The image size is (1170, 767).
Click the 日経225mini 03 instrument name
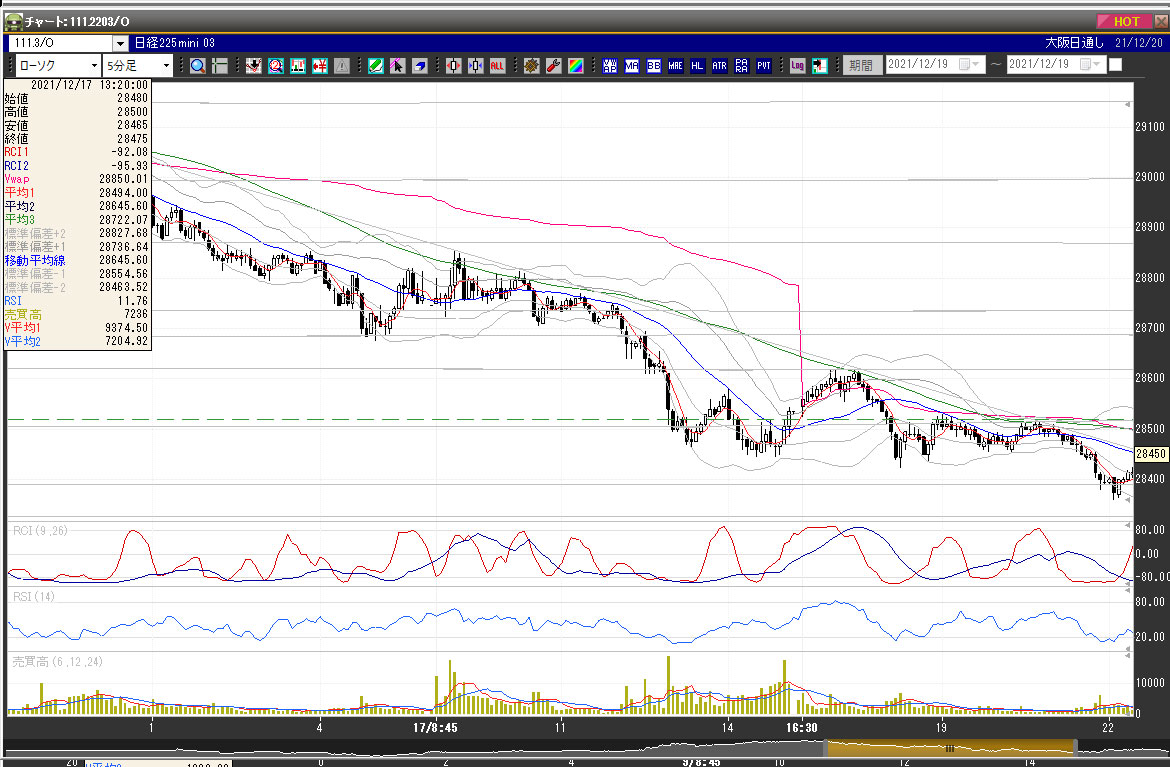175,43
